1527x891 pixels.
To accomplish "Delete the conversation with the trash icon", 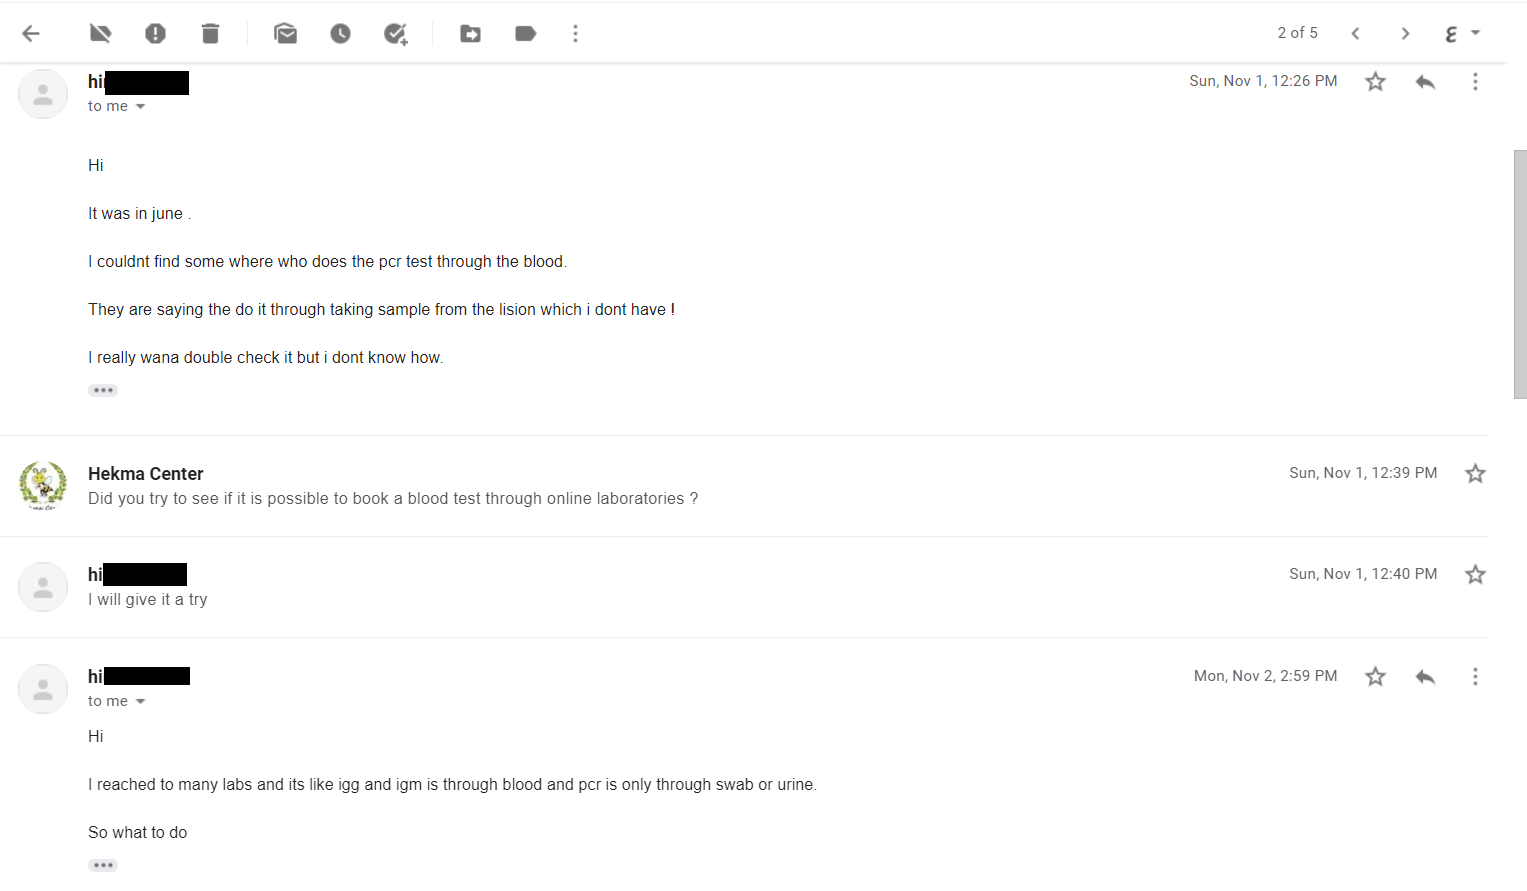I will pos(210,34).
